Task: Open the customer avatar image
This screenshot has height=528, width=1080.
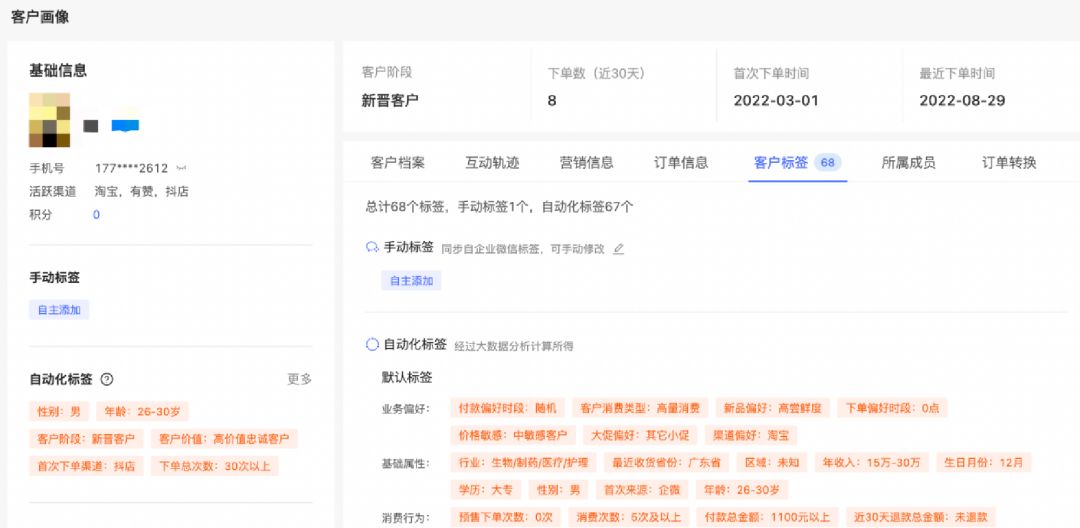Action: 50,120
